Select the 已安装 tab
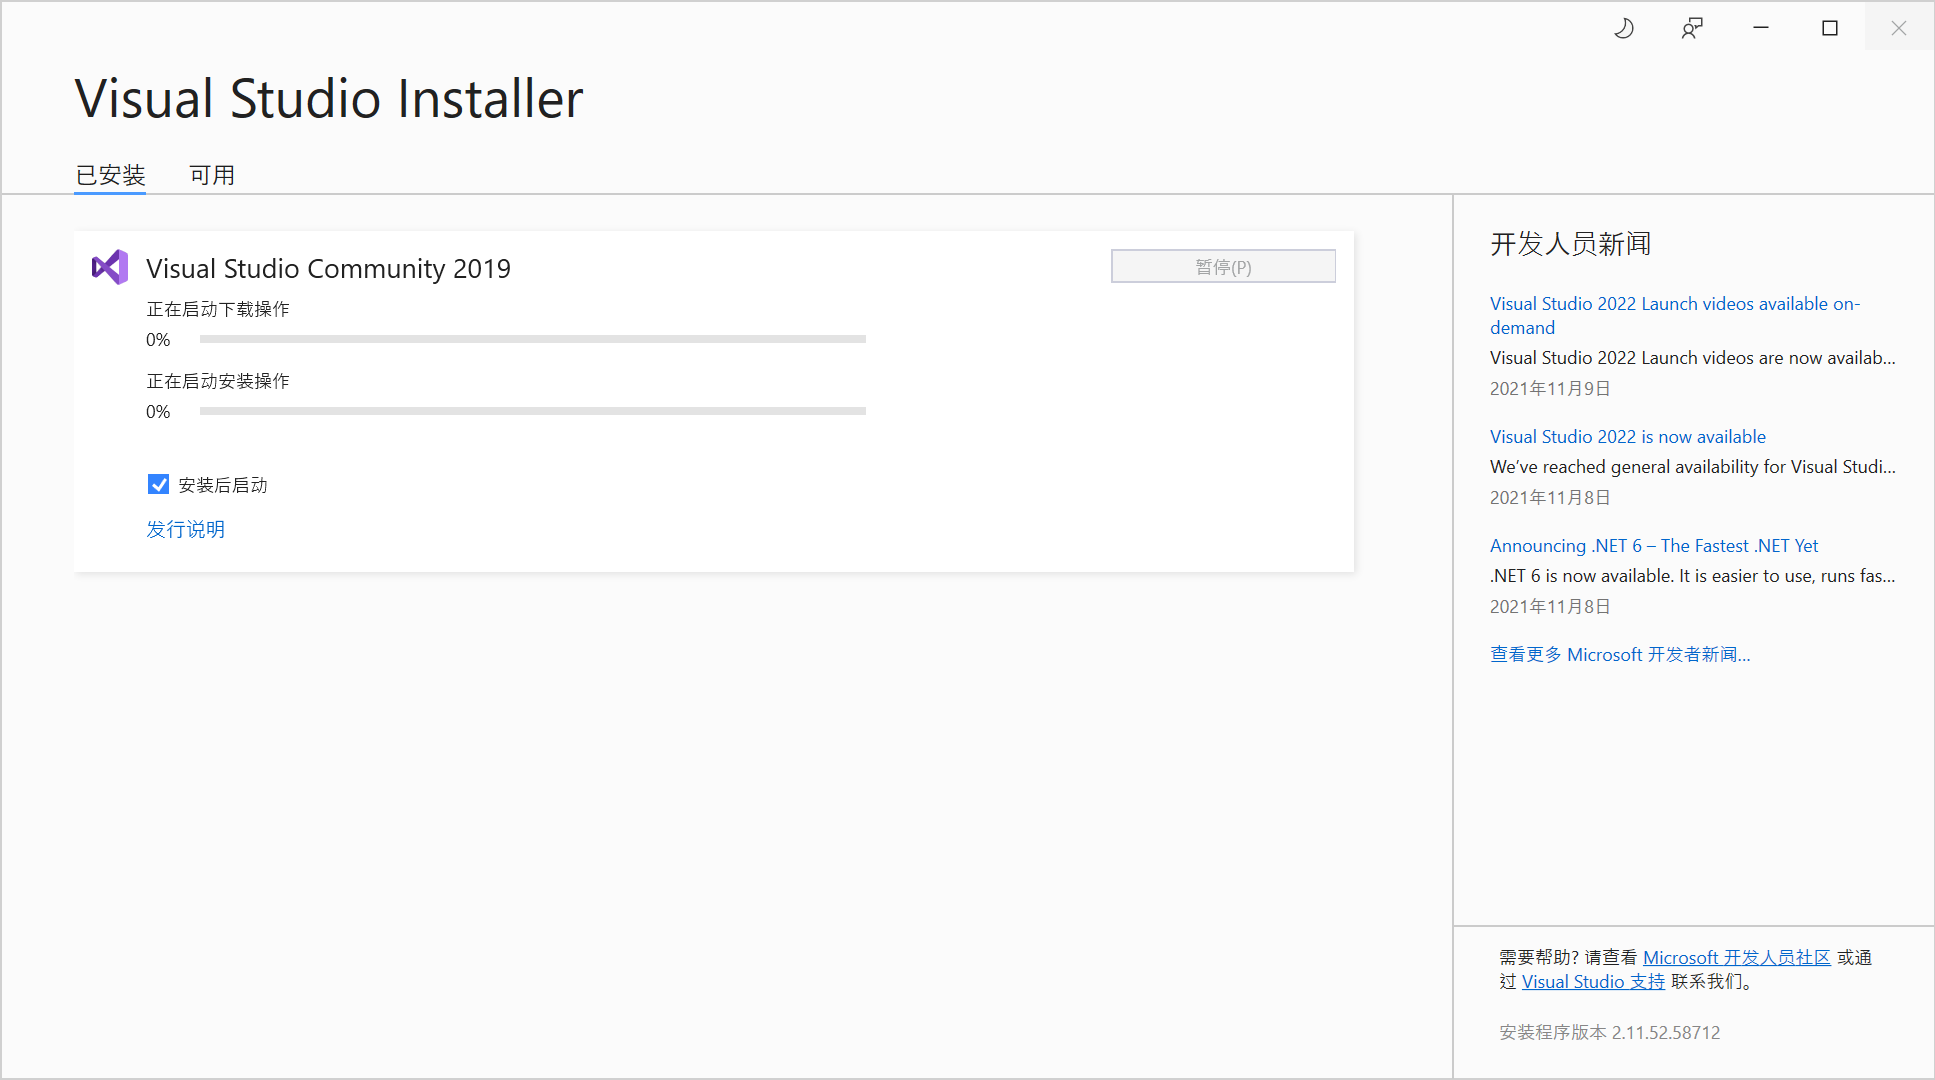This screenshot has width=1935, height=1080. pyautogui.click(x=109, y=174)
